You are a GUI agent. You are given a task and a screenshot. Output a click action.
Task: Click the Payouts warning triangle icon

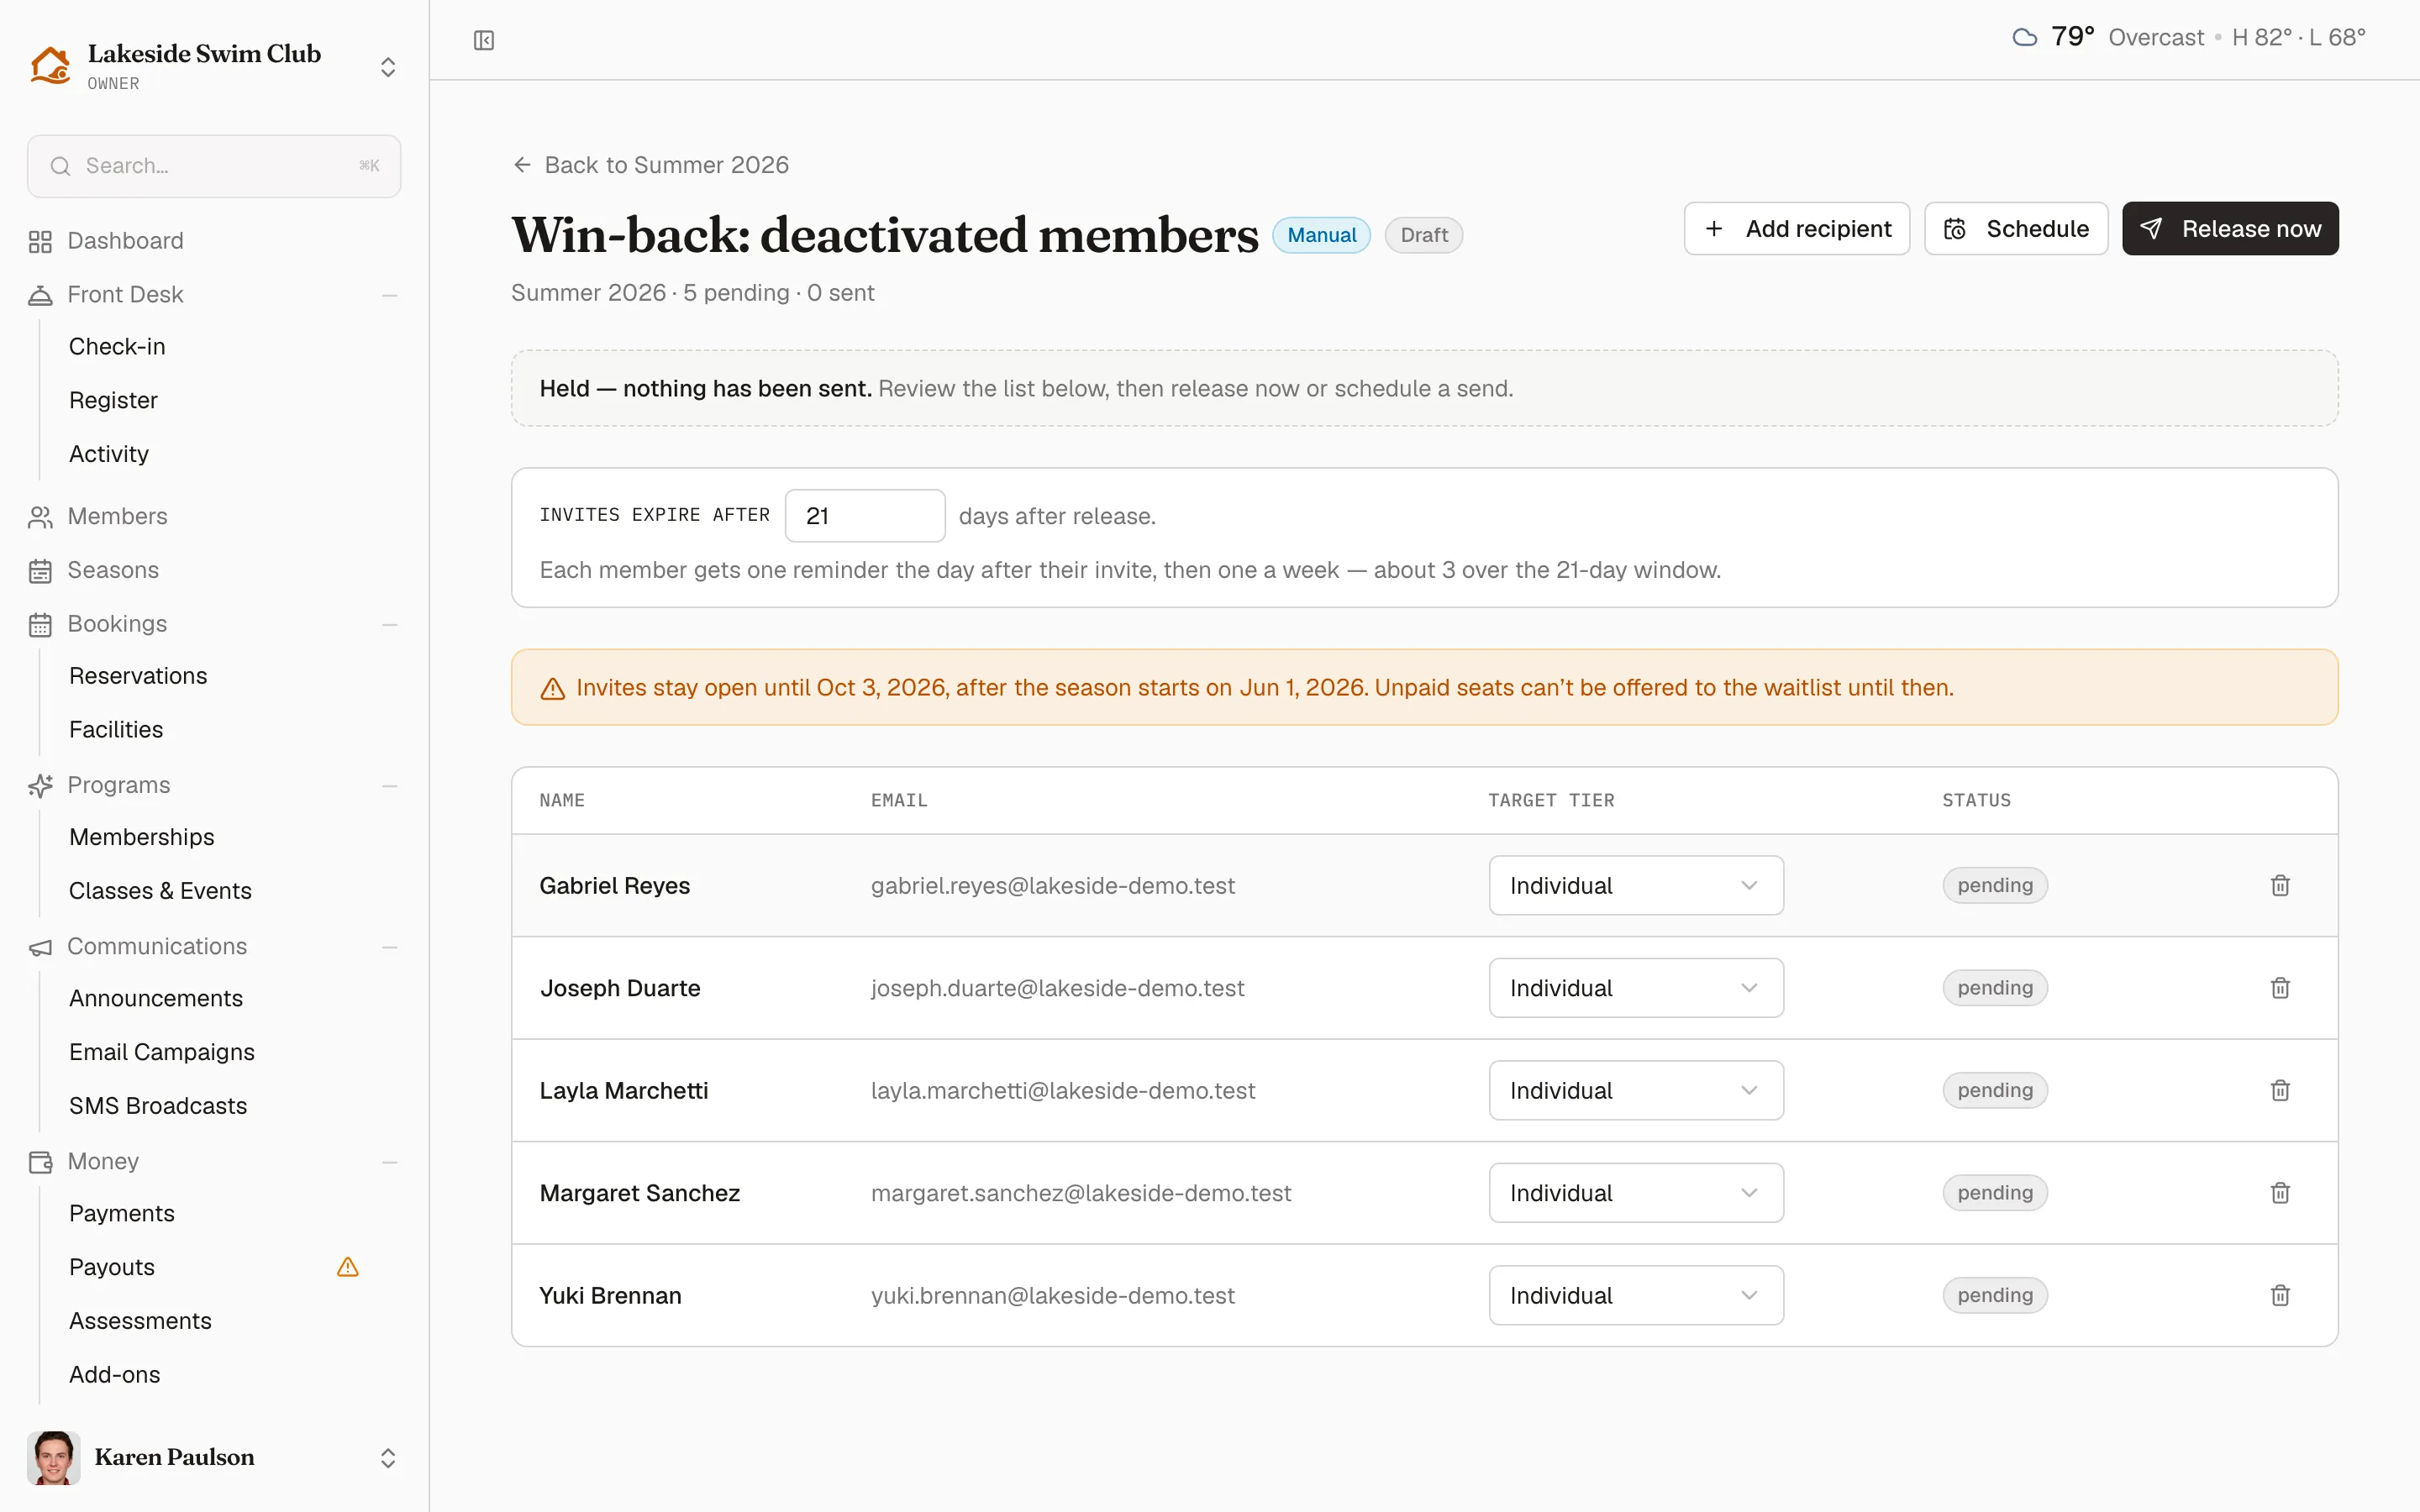tap(348, 1267)
